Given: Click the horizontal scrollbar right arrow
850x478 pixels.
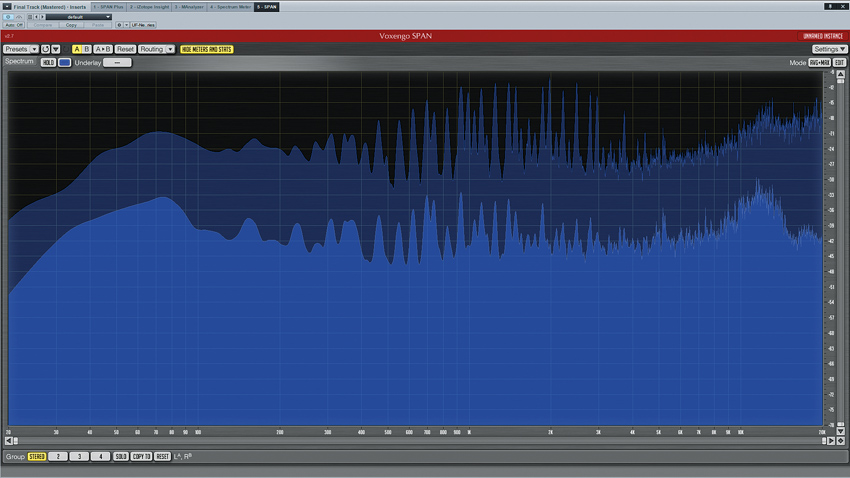Looking at the screenshot, I should [831, 441].
